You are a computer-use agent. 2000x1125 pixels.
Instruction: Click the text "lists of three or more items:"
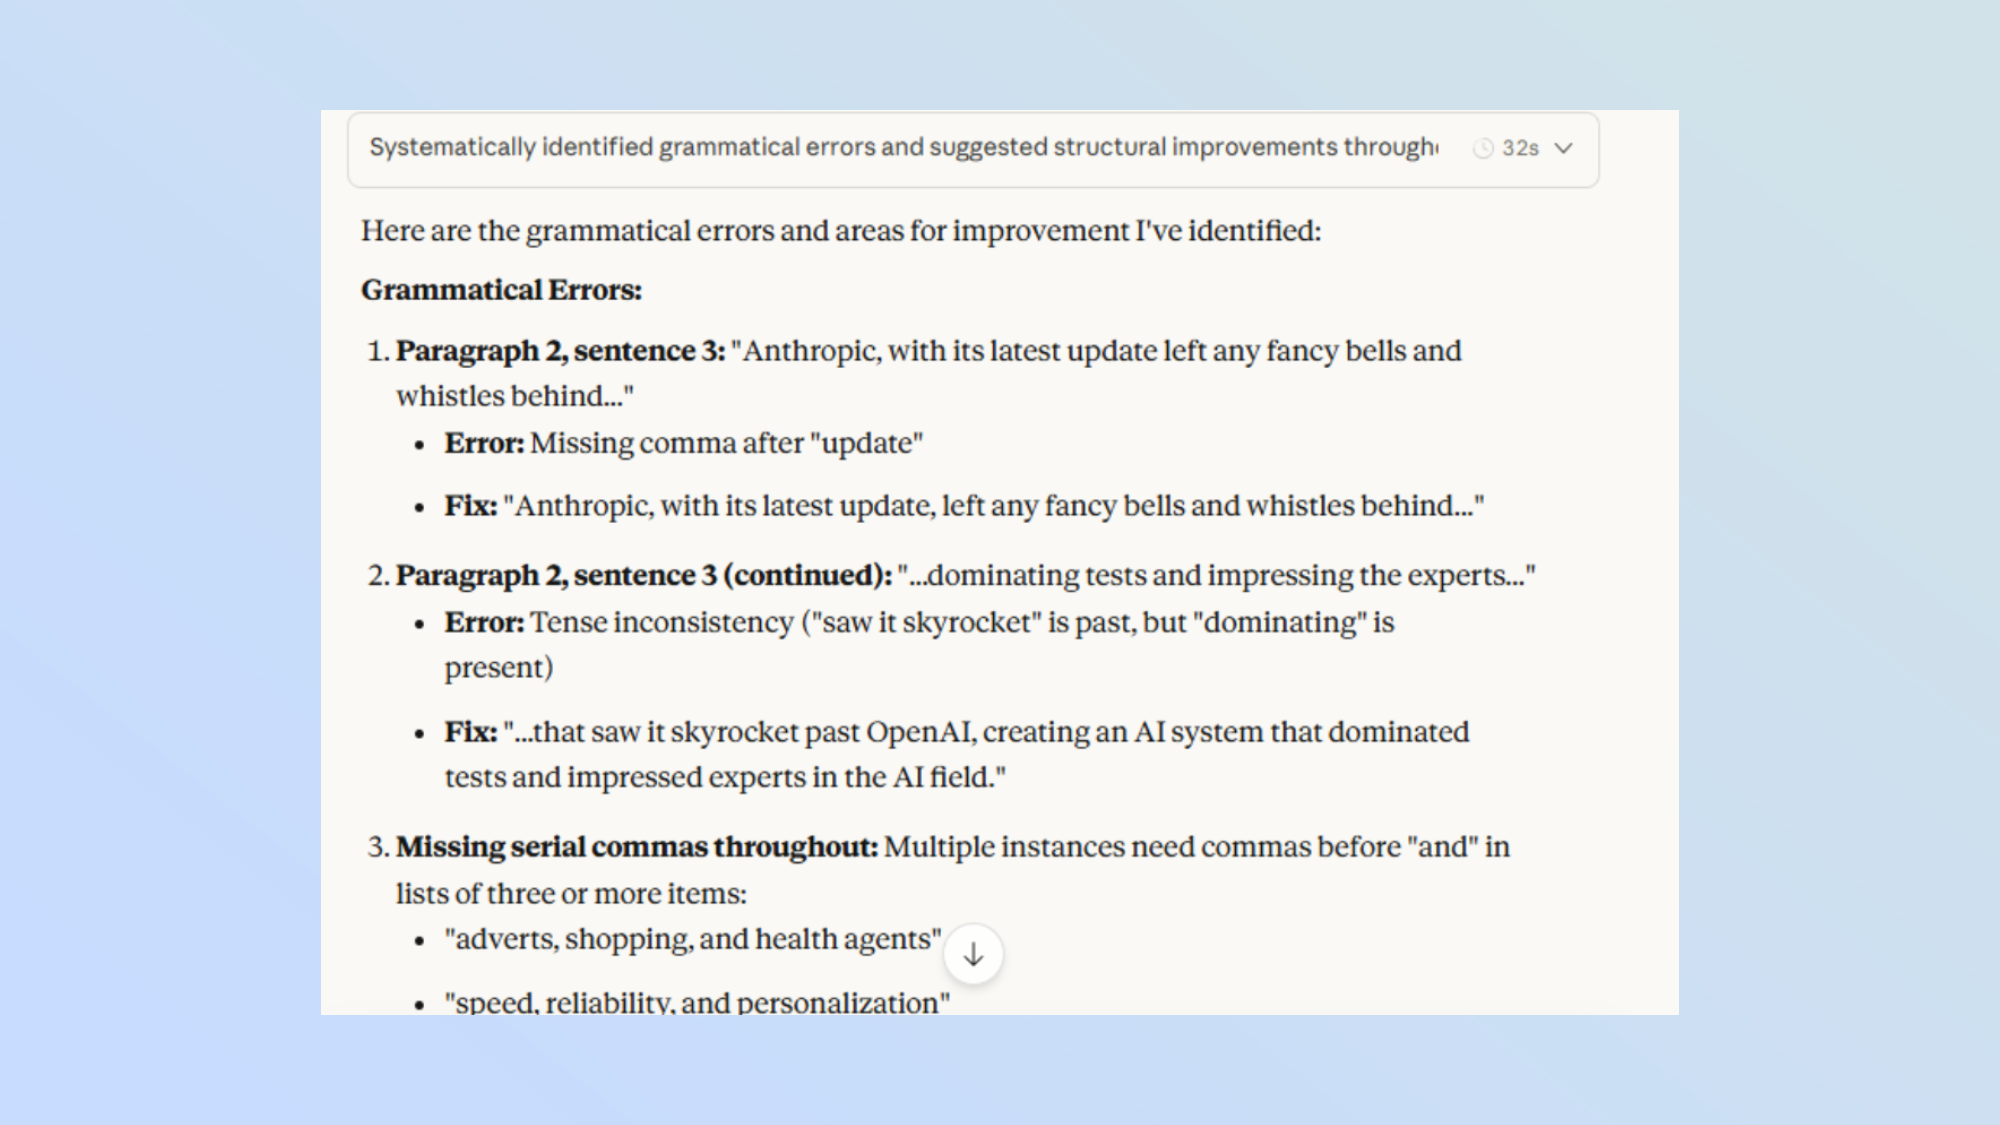pos(571,893)
